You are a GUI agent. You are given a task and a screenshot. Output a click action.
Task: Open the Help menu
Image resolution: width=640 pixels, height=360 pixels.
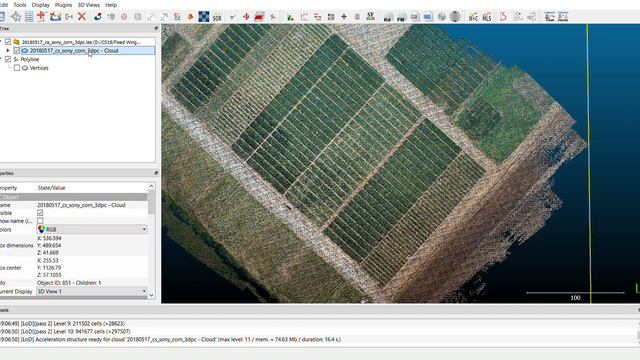[x=111, y=5]
